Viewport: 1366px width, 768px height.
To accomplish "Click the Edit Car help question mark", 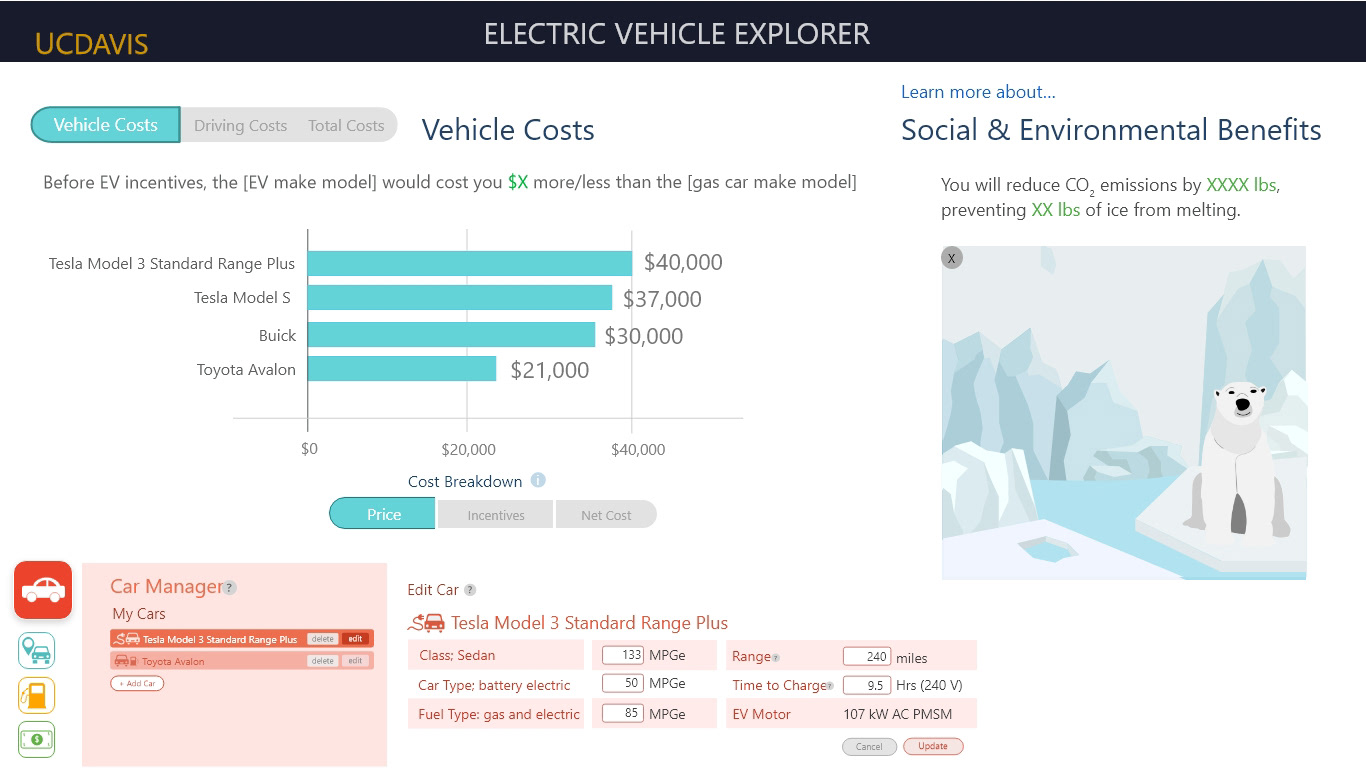I will (x=470, y=590).
